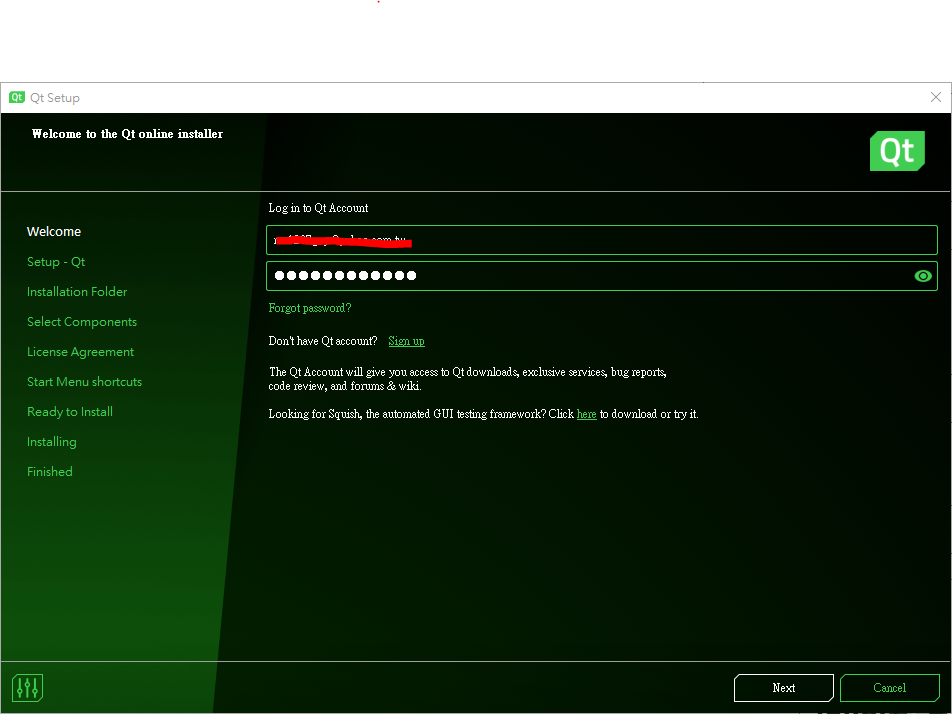Image resolution: width=952 pixels, height=714 pixels.
Task: Go to Finished step
Action: point(50,472)
